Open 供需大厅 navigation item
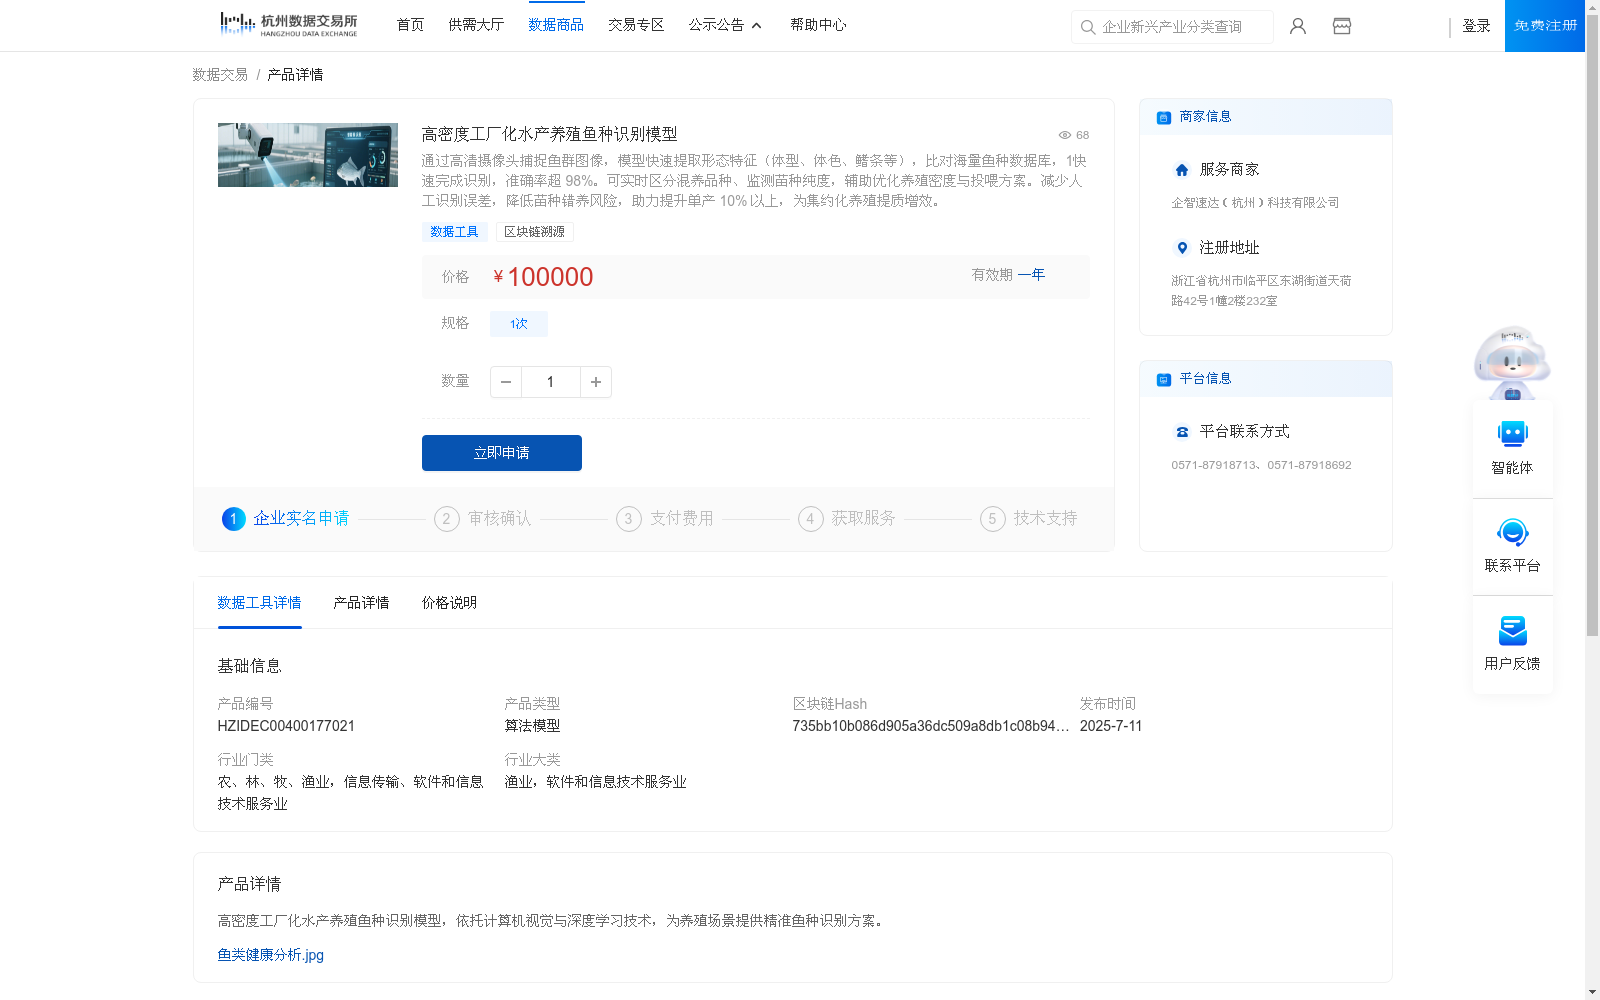 [476, 25]
